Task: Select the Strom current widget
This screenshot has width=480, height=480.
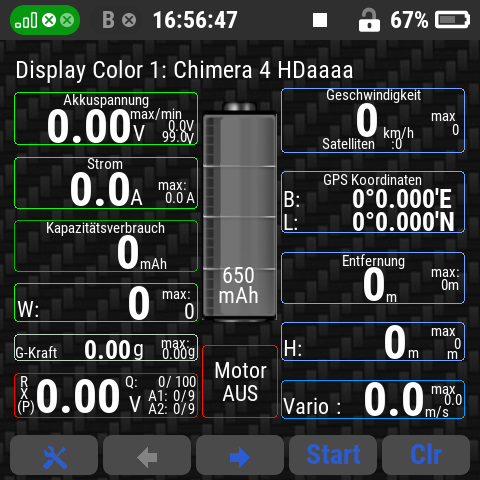Action: tap(106, 183)
